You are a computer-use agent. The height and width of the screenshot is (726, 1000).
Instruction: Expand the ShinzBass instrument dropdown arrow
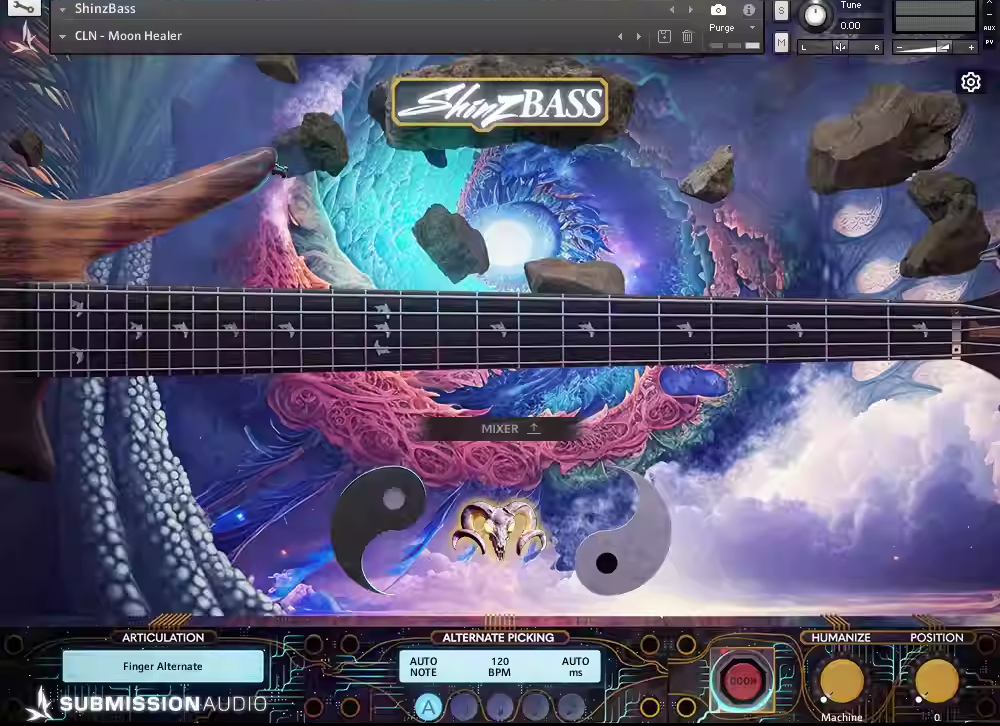(x=62, y=10)
